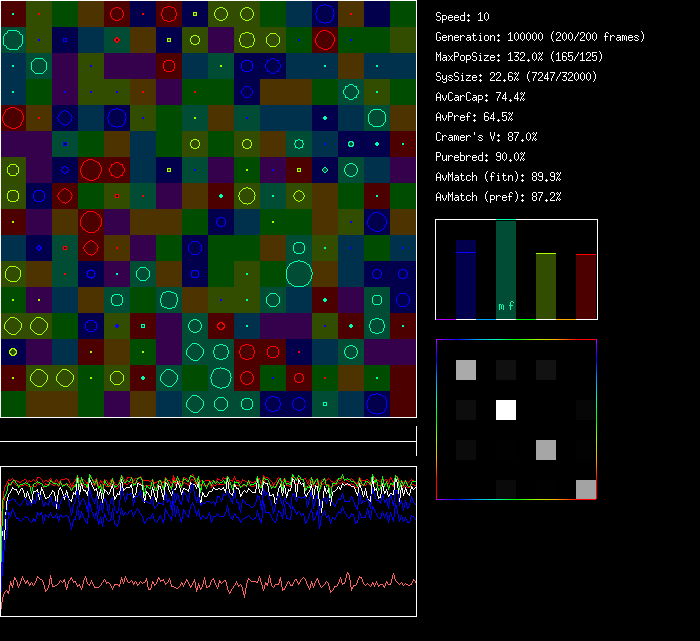Click the top-left gray square in the matrix

pyautogui.click(x=466, y=370)
